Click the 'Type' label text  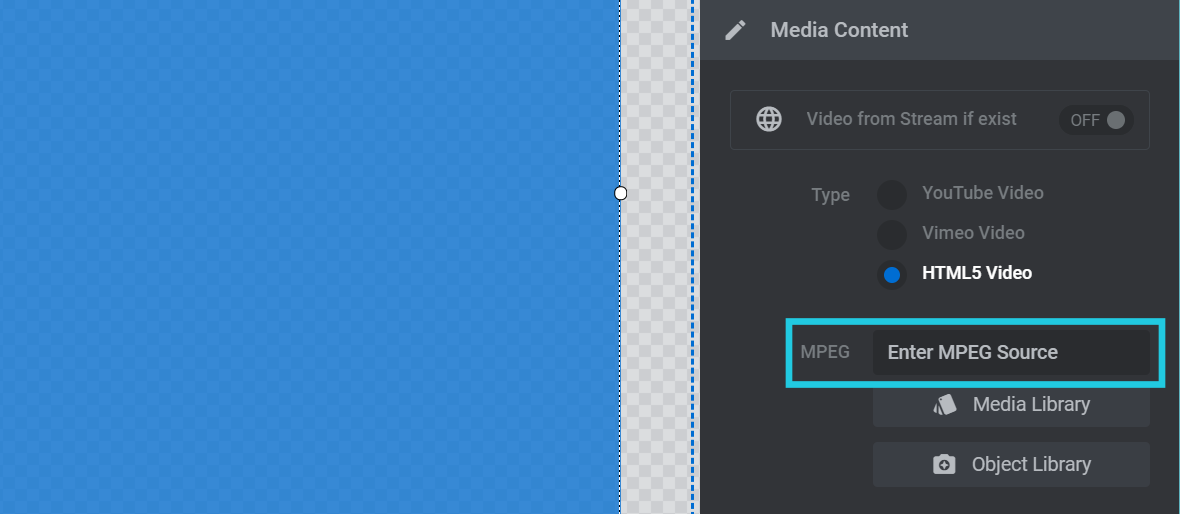tap(830, 195)
